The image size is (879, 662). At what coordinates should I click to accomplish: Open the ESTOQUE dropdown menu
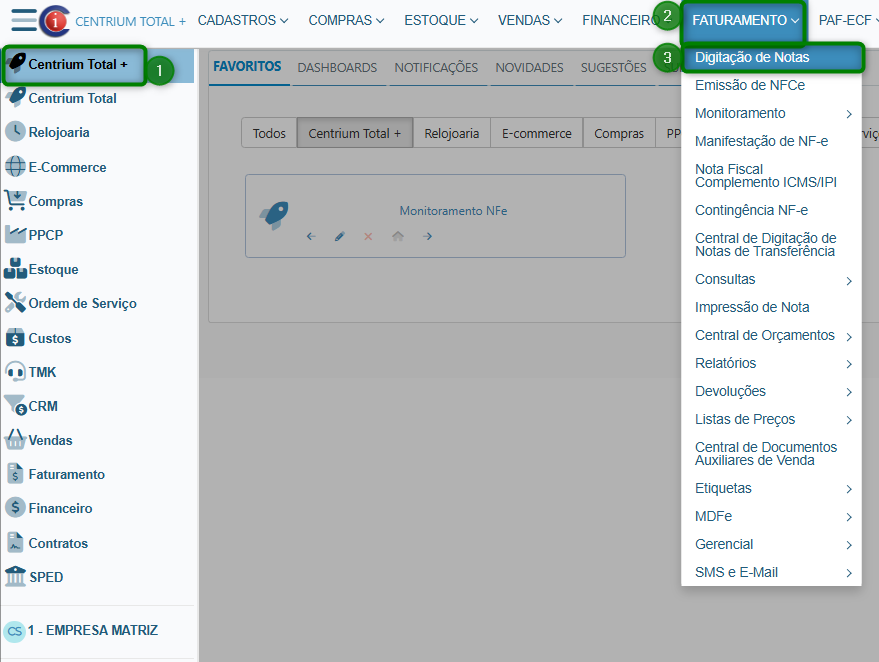(441, 20)
